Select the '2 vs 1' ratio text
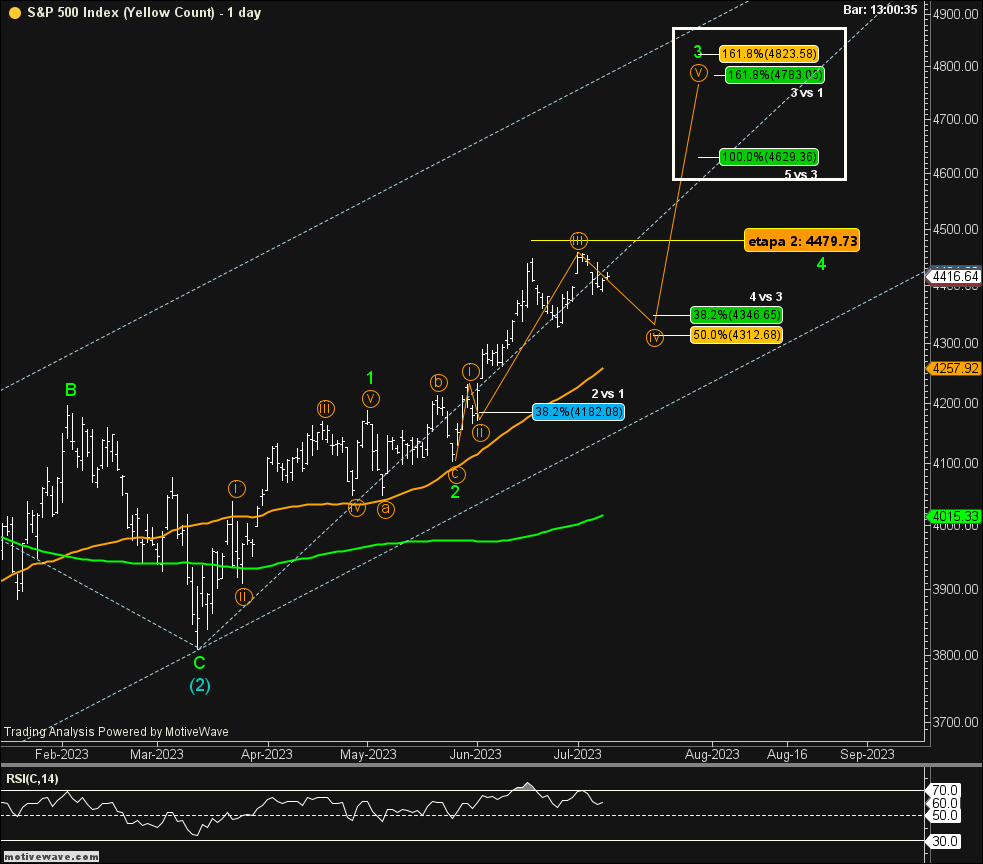The image size is (983, 864). pos(607,394)
